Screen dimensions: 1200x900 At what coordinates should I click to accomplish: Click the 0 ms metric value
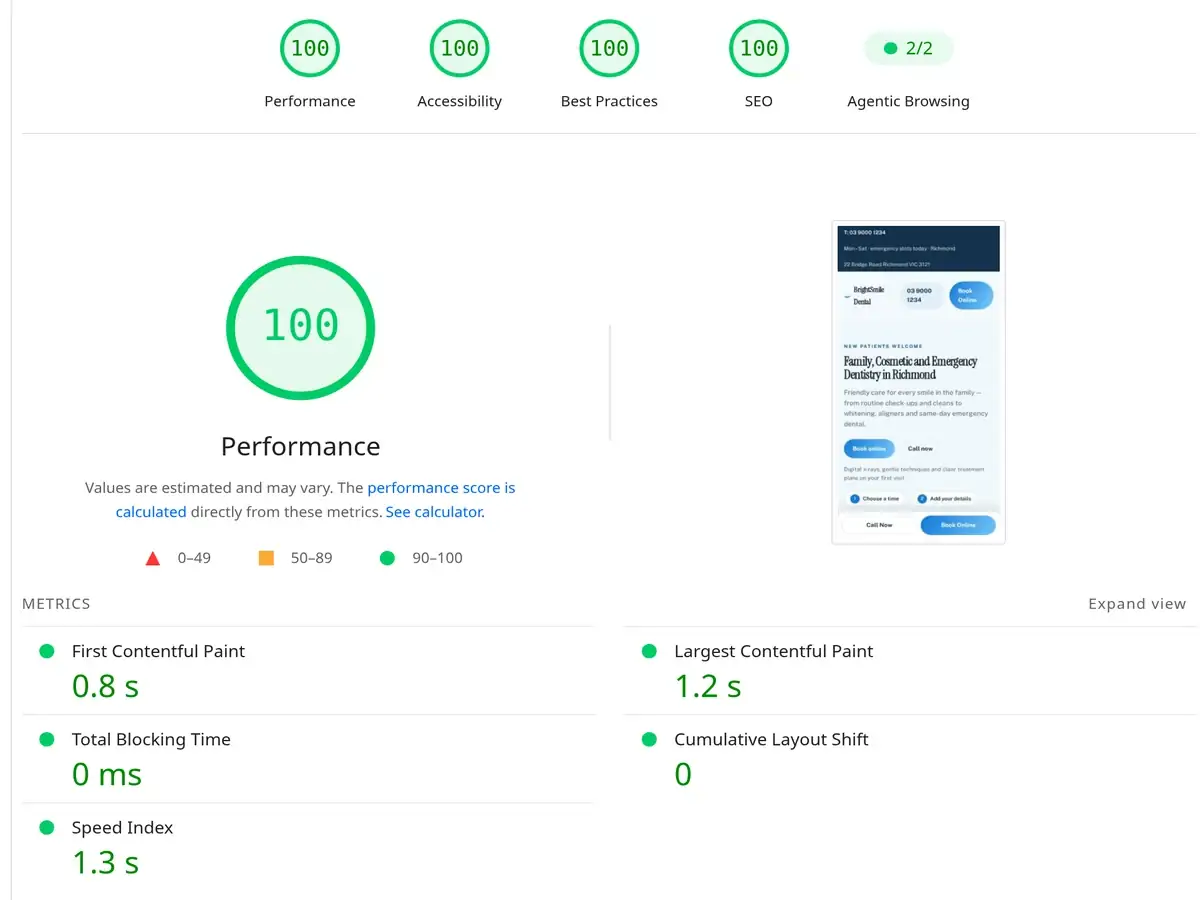click(x=107, y=774)
